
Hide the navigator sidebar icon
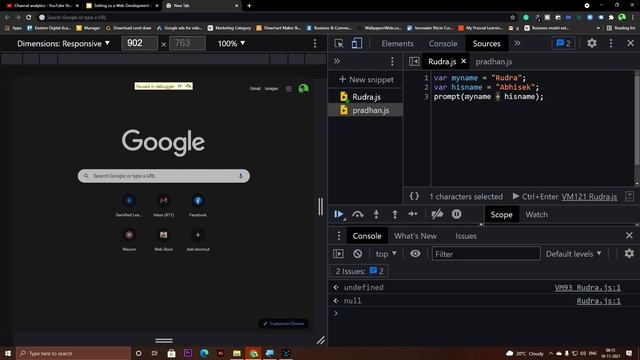(414, 61)
